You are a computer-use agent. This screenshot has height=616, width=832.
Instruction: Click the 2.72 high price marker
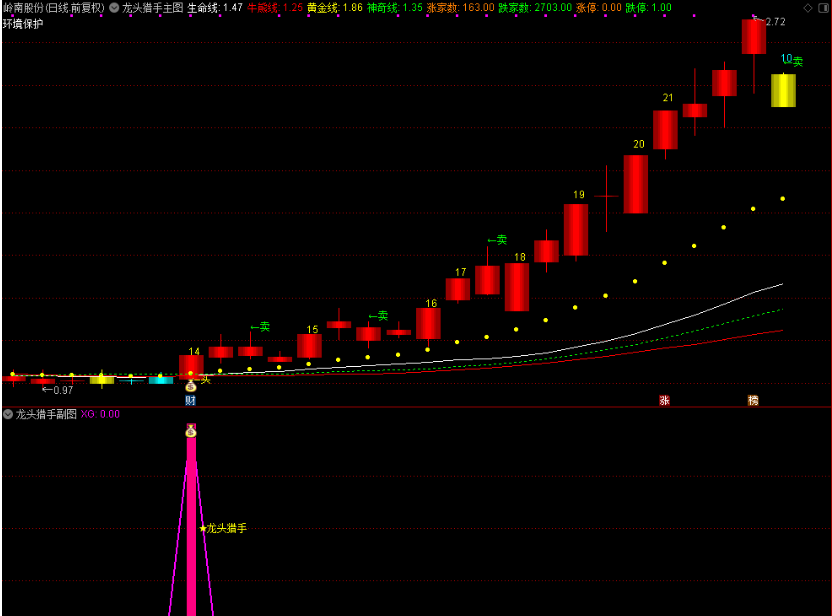coord(771,22)
